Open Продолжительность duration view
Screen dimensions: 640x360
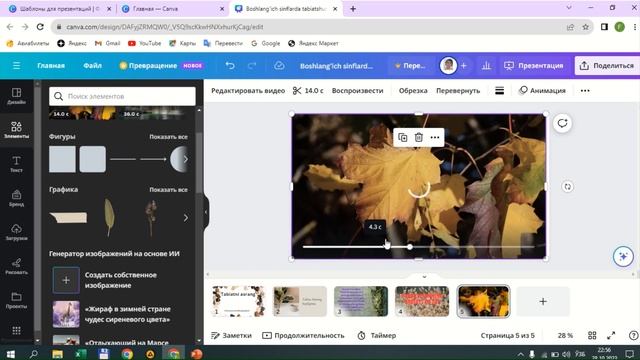click(303, 336)
